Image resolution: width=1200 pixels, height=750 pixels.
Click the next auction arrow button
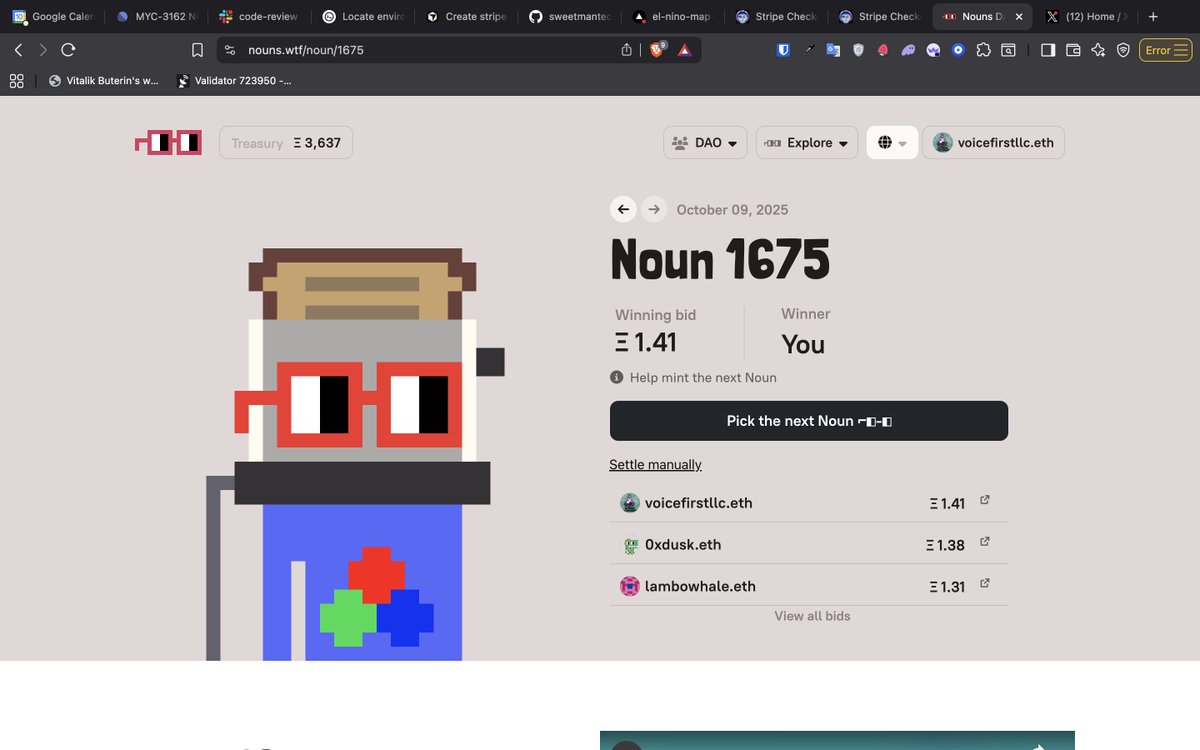654,209
